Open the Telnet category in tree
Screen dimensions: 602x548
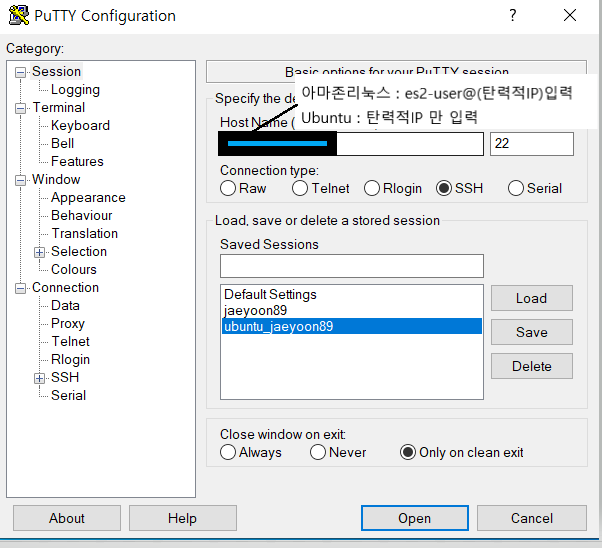click(x=70, y=341)
